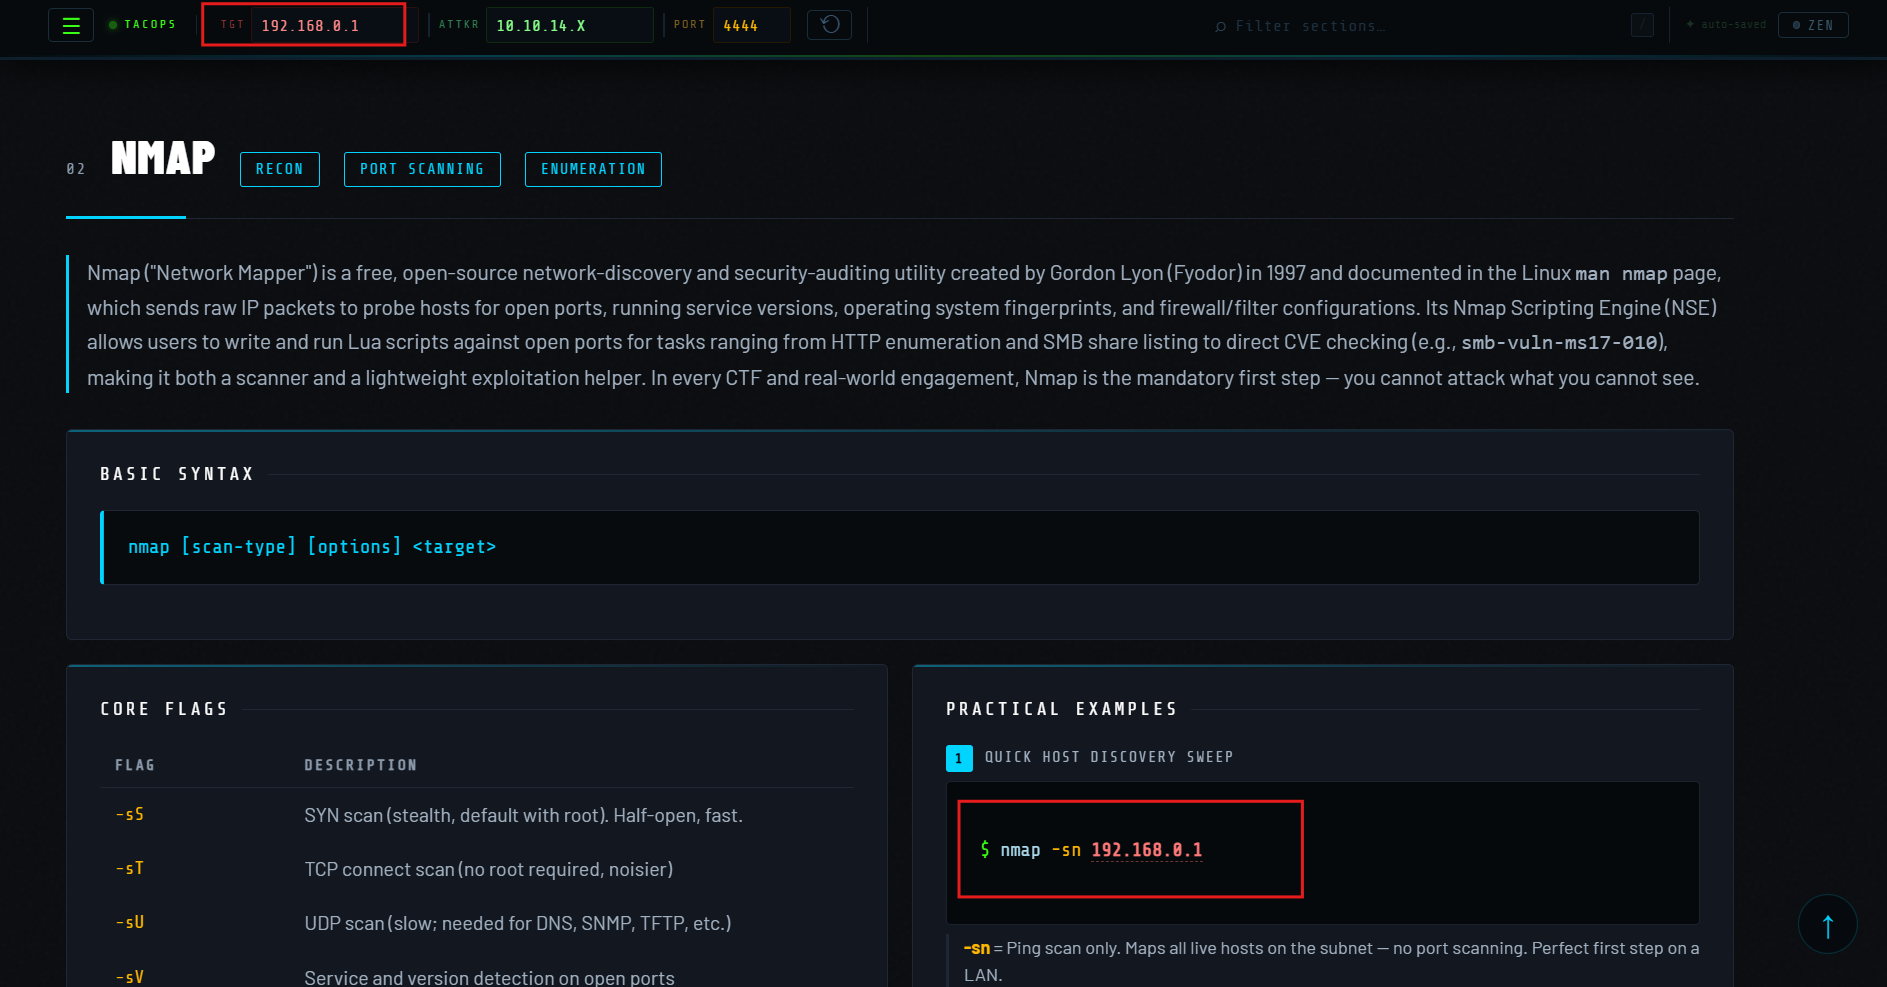Click the ATTKR attacker IP input field
1887x987 pixels.
569,25
